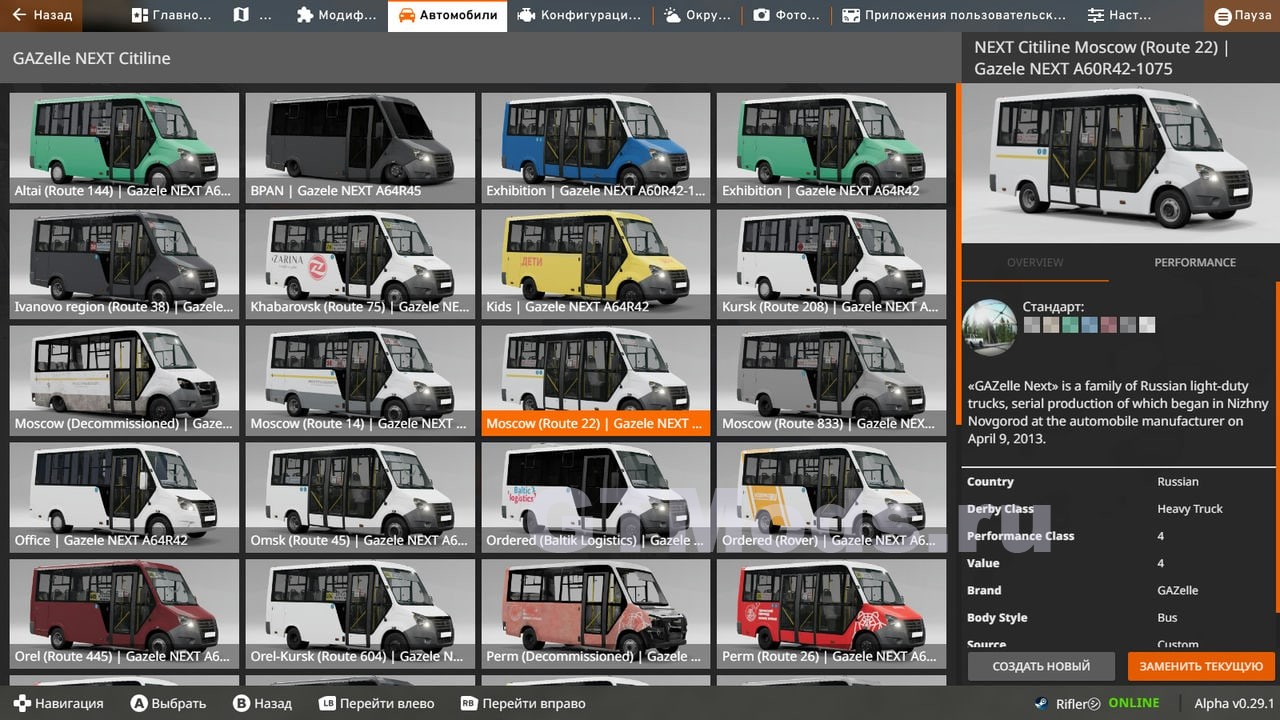Viewport: 1280px width, 720px height.
Task: Click the LB Перейти влево hint
Action: (x=378, y=703)
